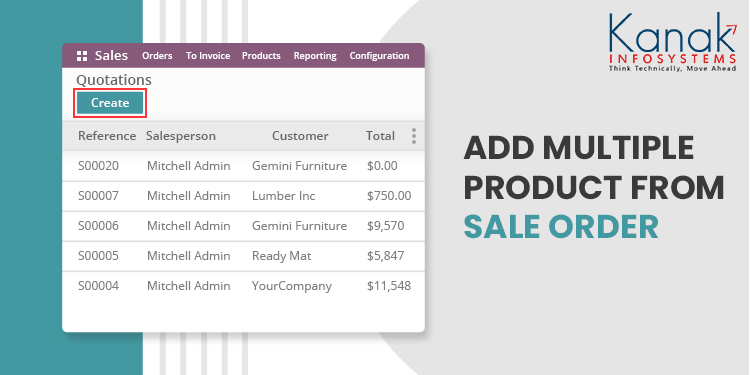Open the Orders menu

(x=157, y=56)
